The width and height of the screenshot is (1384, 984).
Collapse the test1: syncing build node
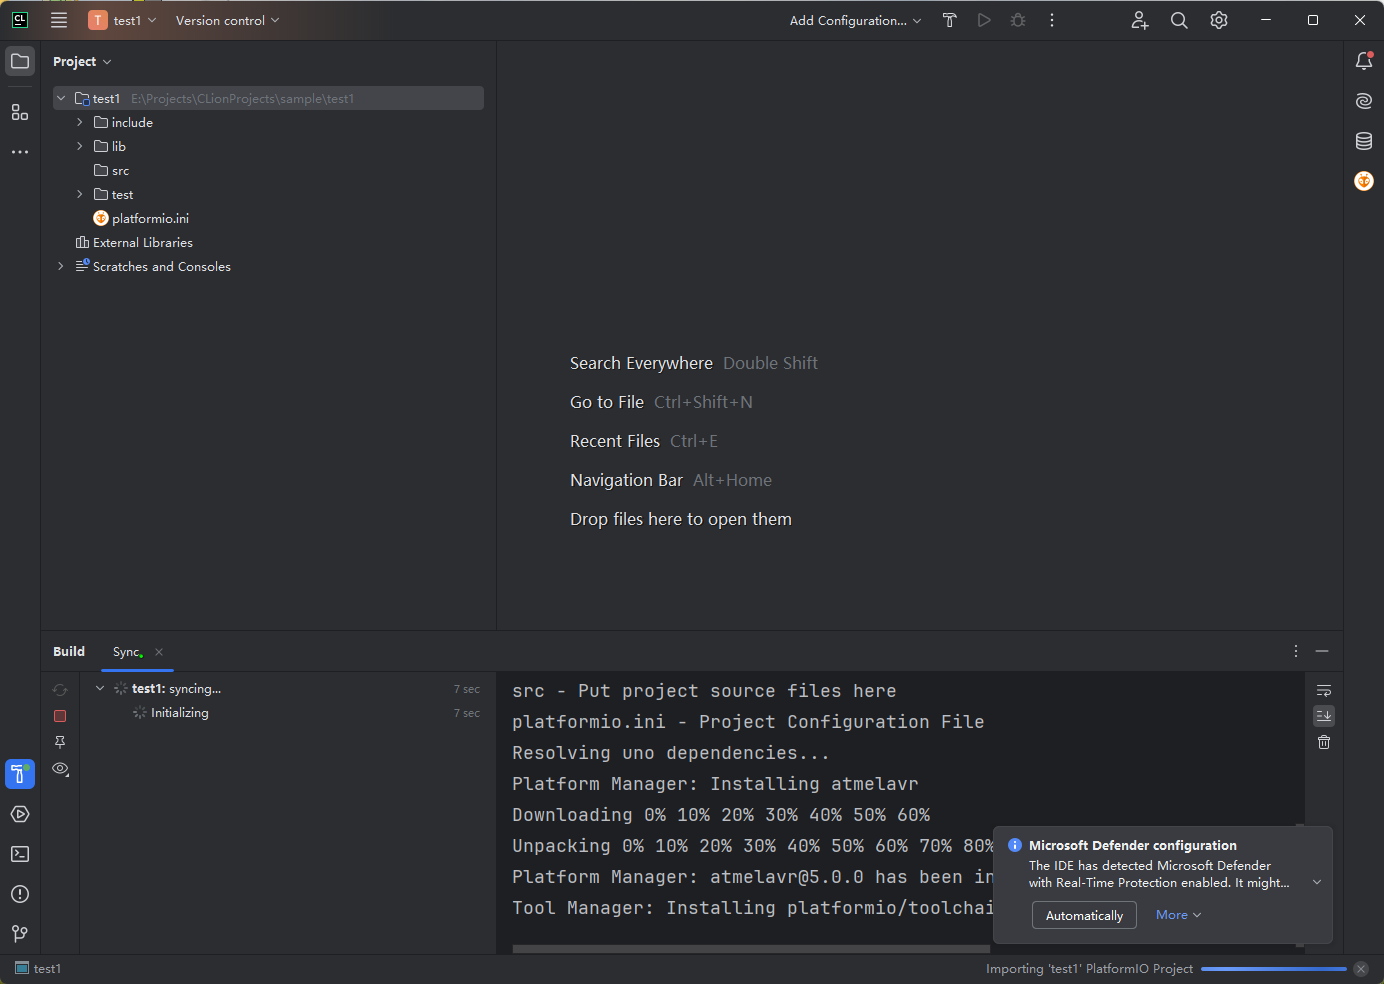[100, 688]
